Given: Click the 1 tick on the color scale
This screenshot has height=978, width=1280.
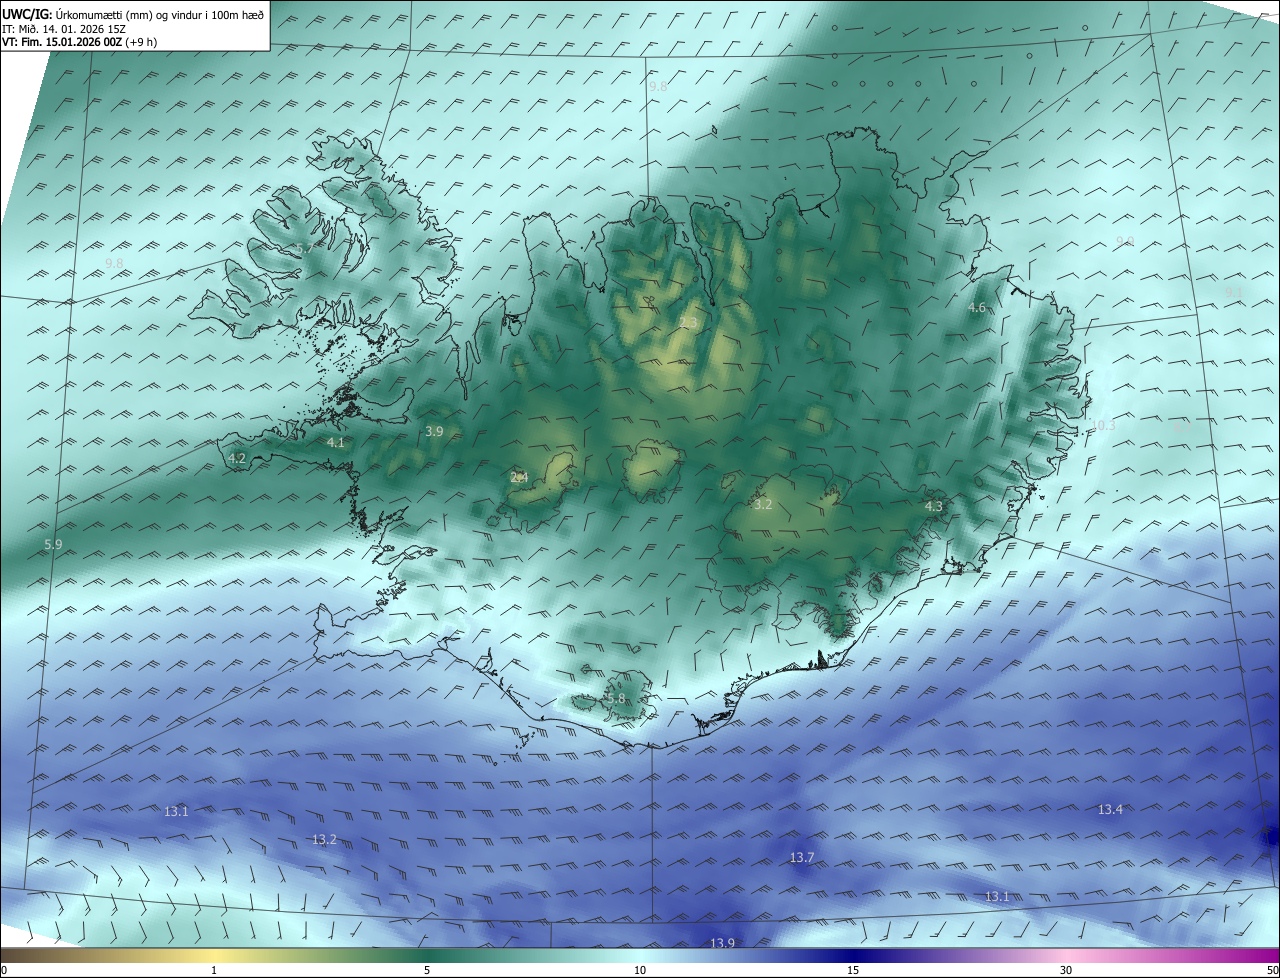Looking at the screenshot, I should coord(214,970).
